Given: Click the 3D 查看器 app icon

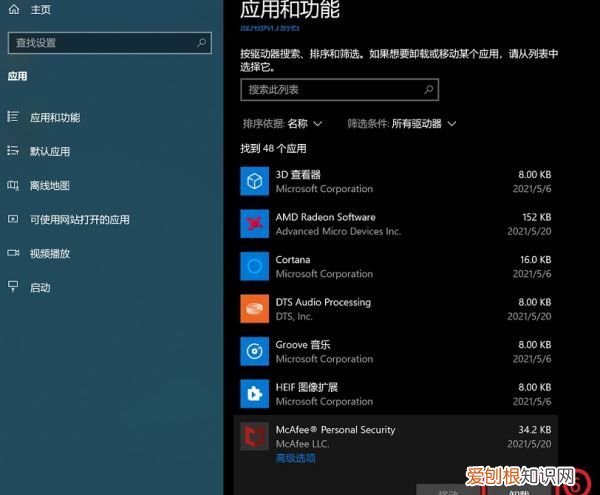Looking at the screenshot, I should coord(254,181).
